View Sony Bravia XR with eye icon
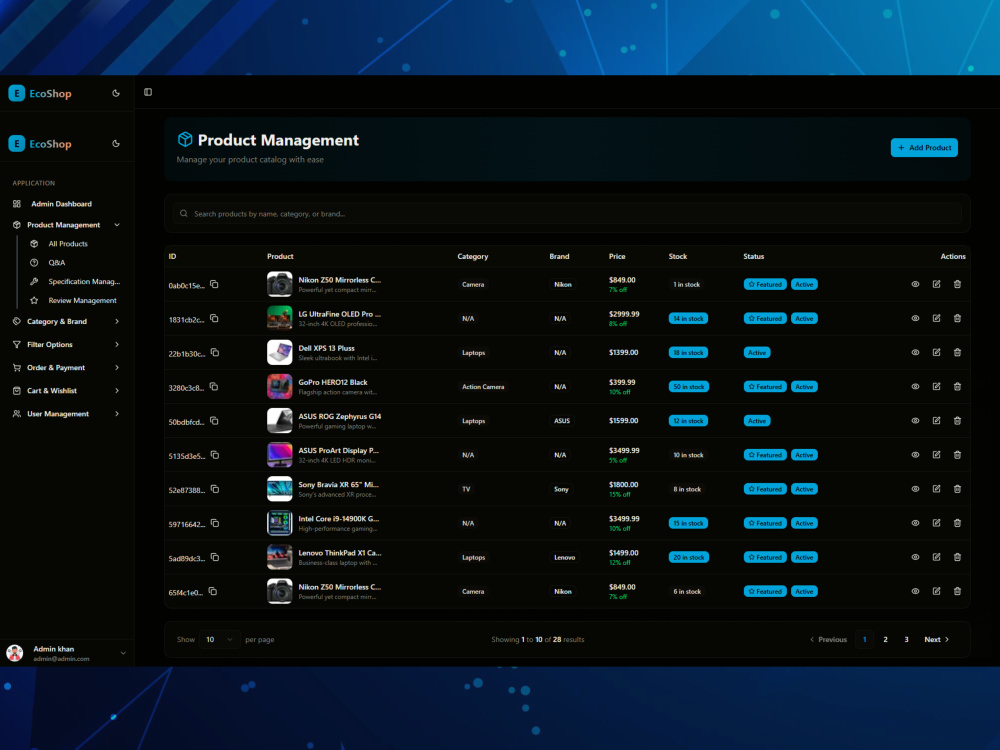This screenshot has height=750, width=1000. (x=915, y=489)
